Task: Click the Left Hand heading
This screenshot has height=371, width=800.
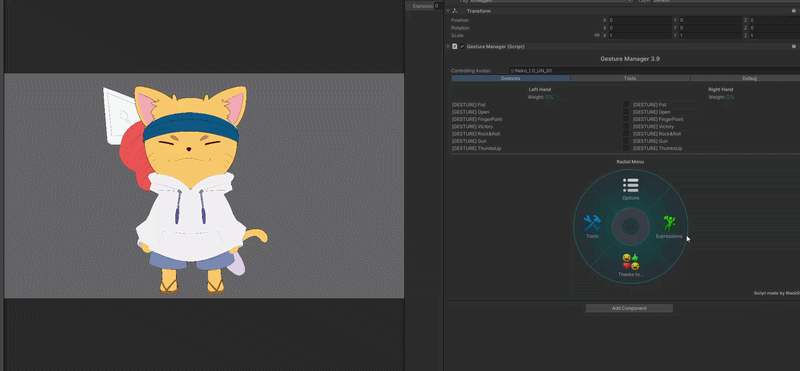Action: coord(540,89)
